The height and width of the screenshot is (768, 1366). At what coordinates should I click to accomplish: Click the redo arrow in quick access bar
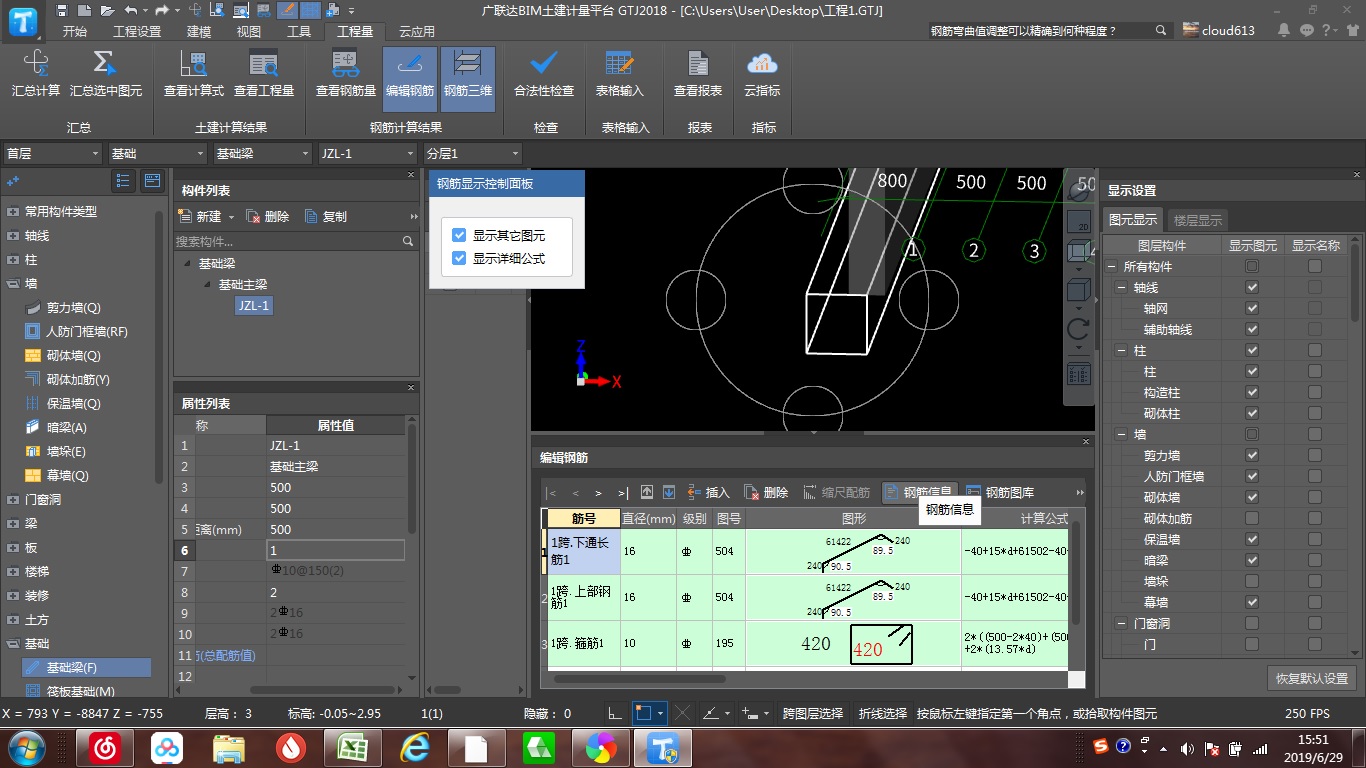pyautogui.click(x=162, y=10)
